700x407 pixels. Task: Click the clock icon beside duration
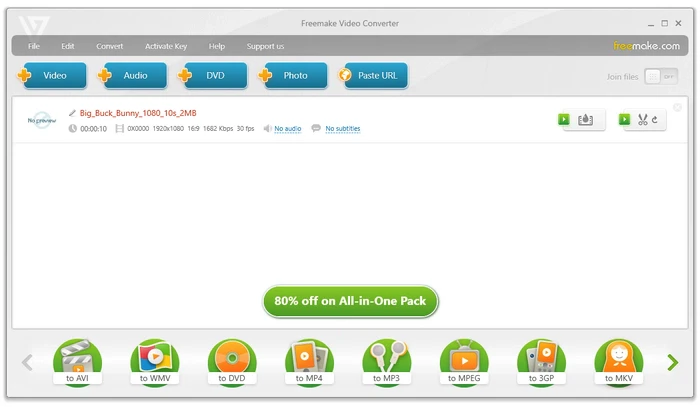73,129
